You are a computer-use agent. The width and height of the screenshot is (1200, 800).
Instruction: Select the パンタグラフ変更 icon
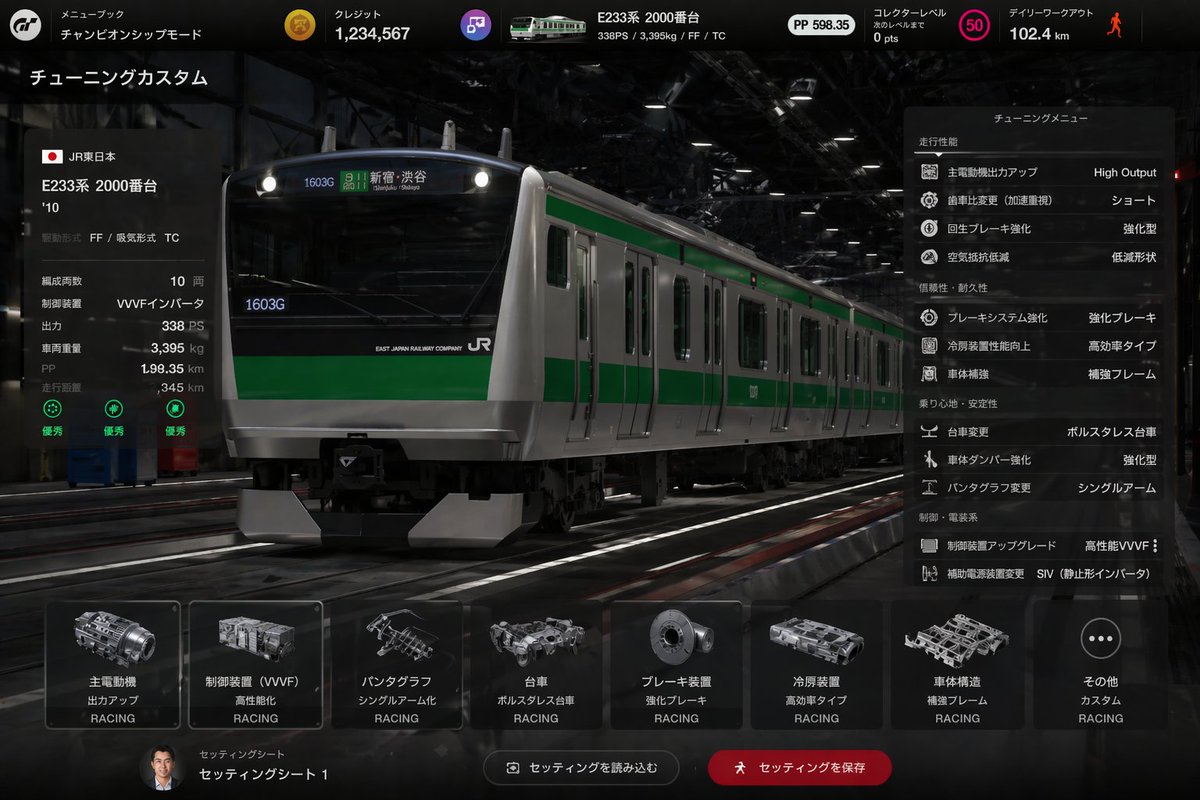(x=929, y=488)
